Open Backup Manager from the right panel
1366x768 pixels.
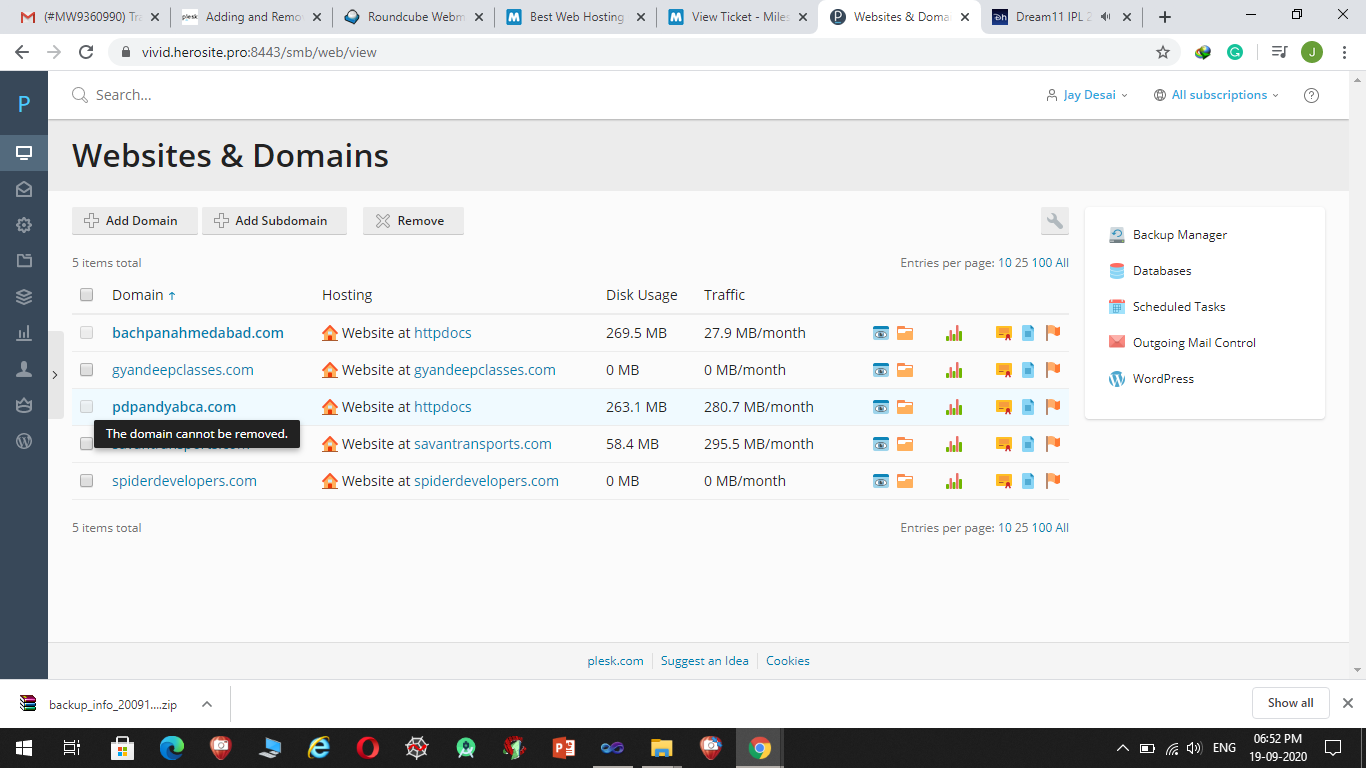[1179, 235]
